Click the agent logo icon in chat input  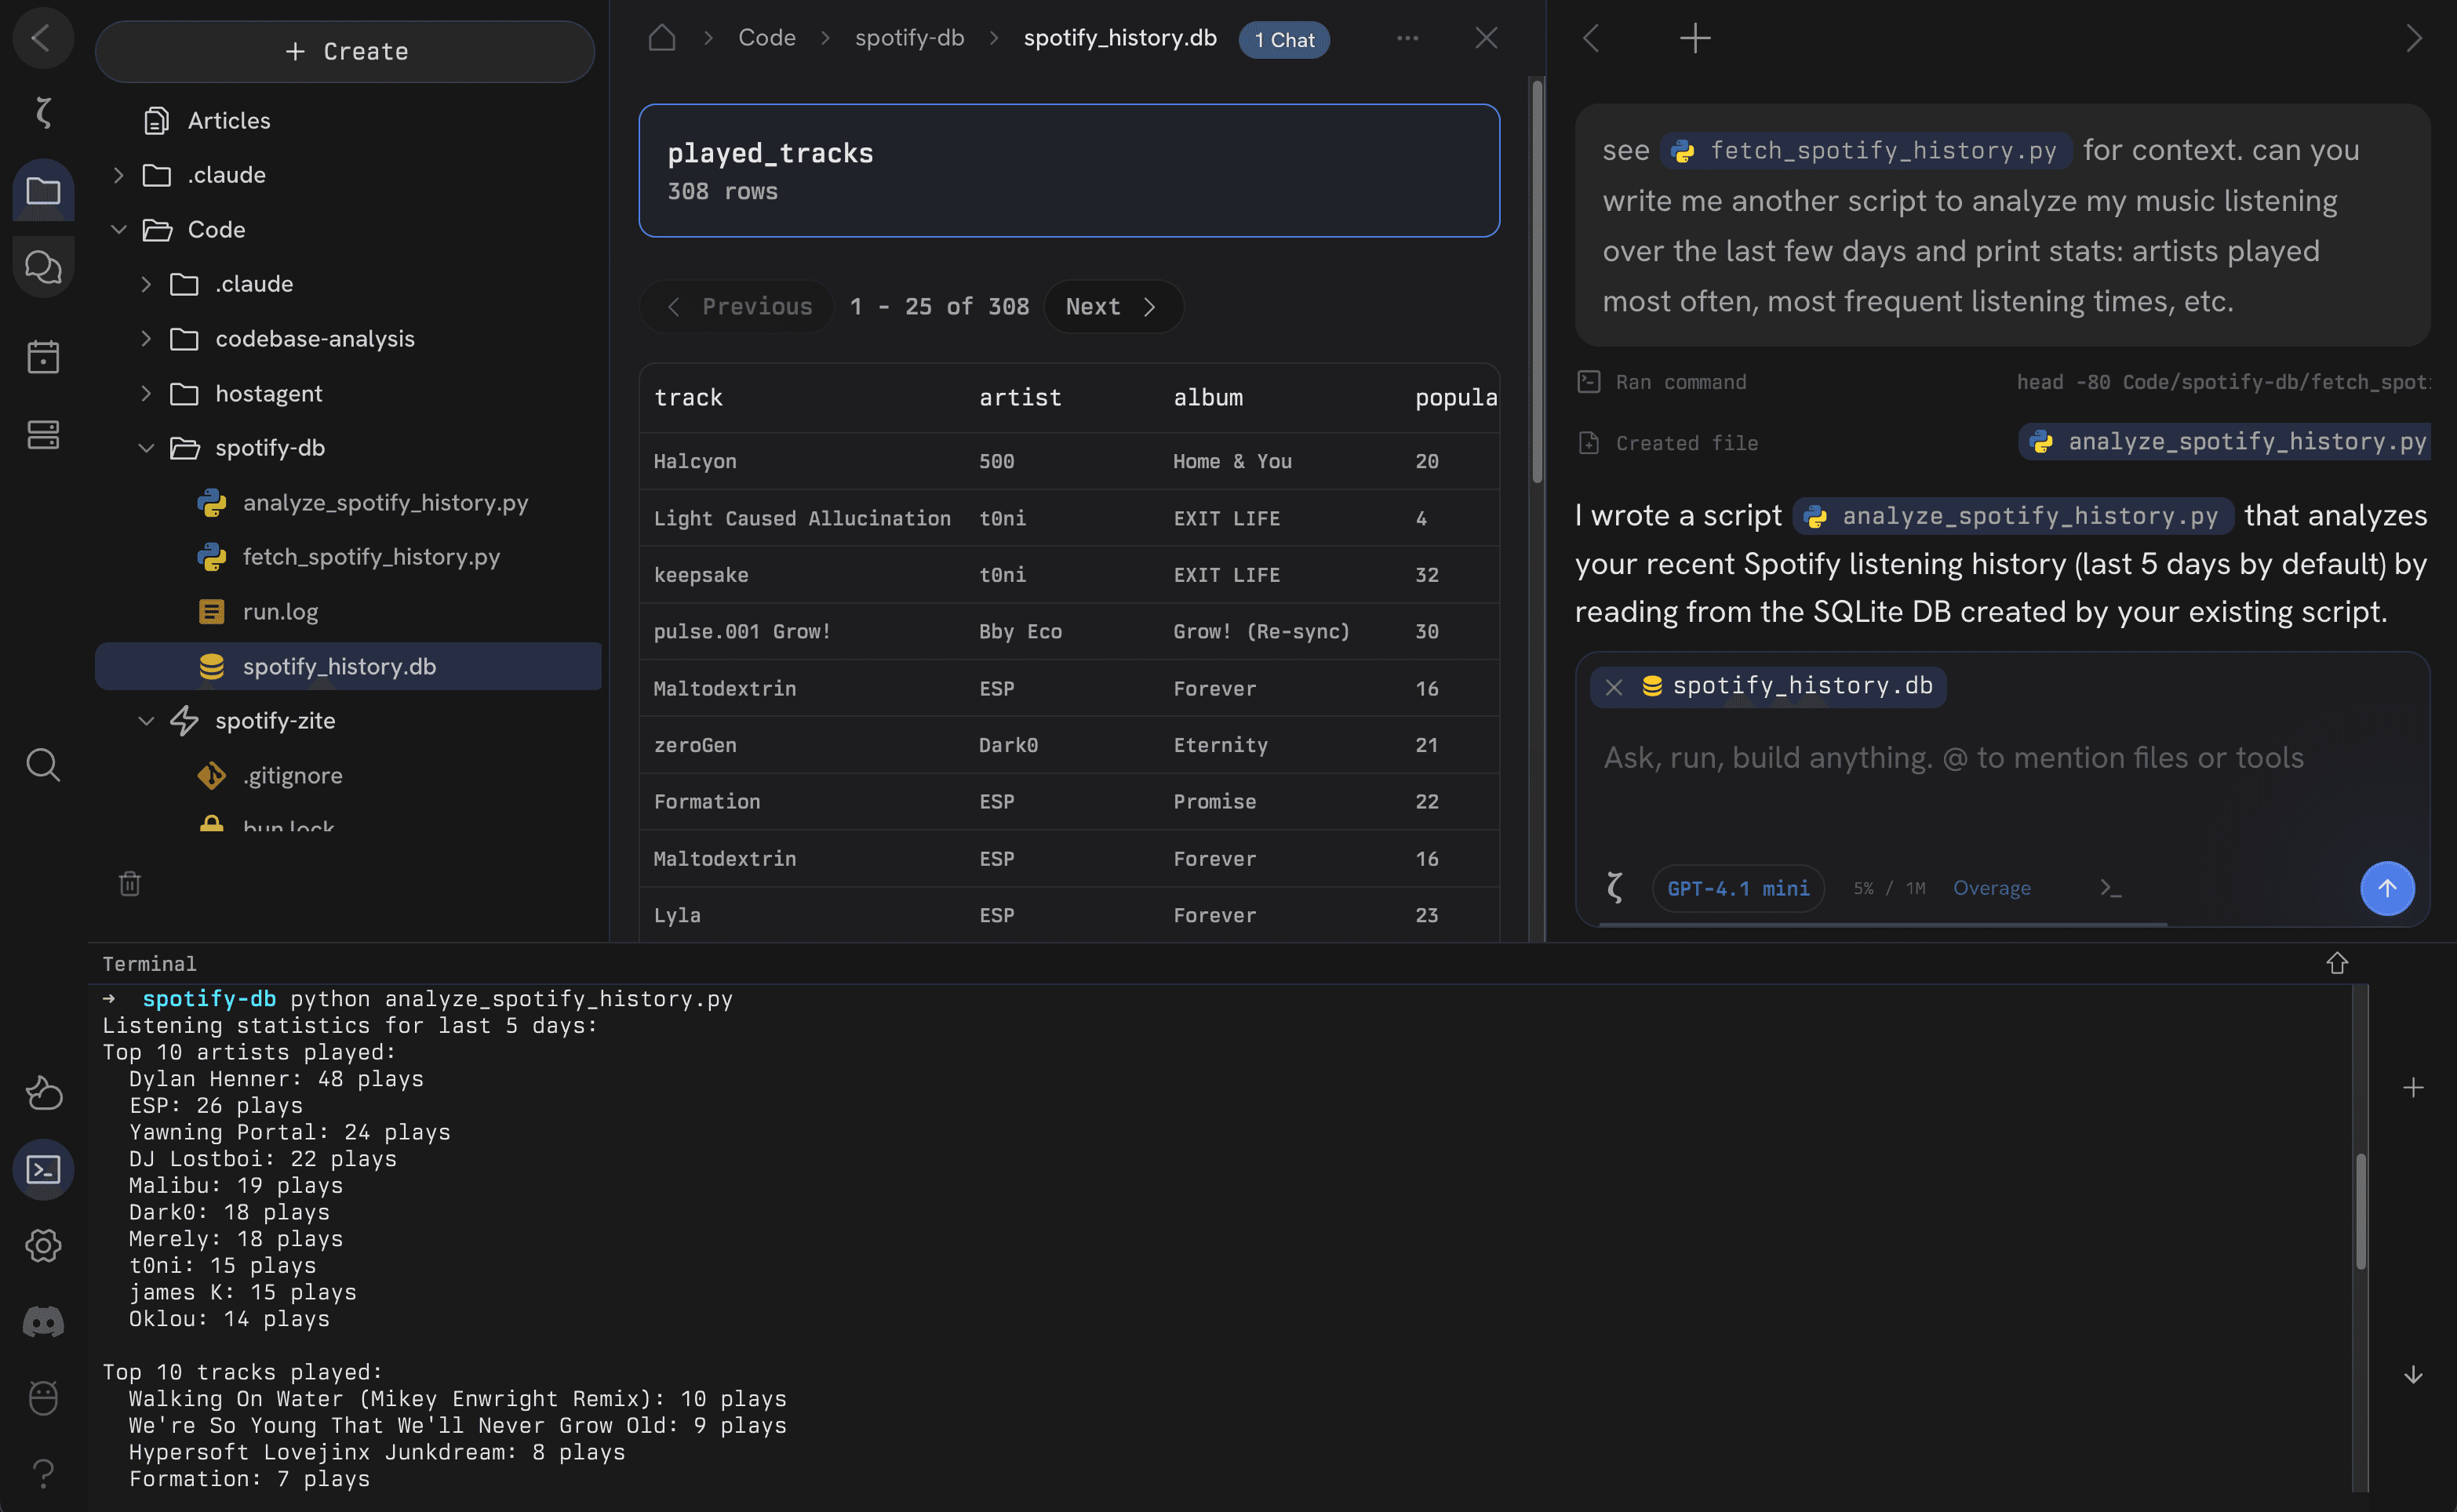(x=1614, y=888)
